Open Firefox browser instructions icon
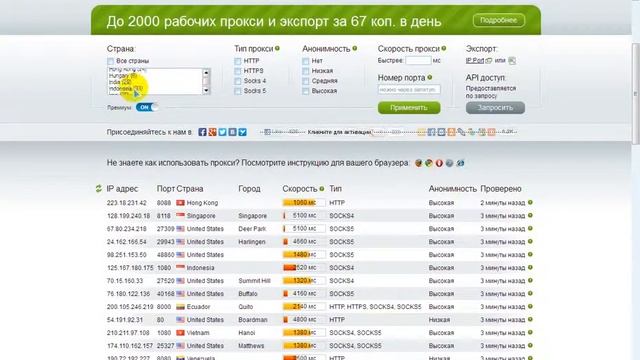This screenshot has width=640, height=360. (x=418, y=163)
